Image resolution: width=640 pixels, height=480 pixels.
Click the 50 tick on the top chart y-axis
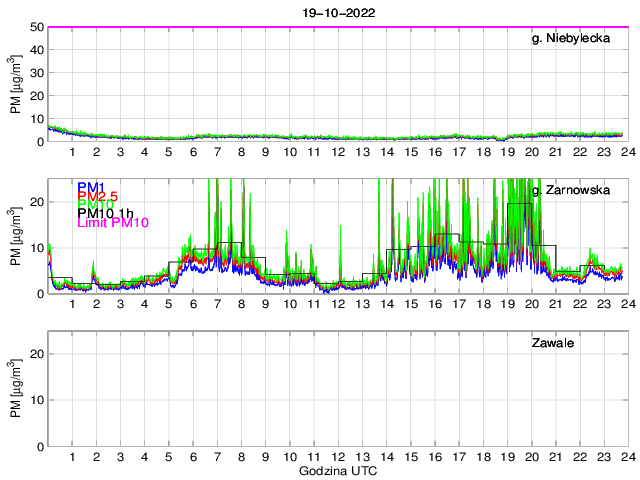point(37,27)
